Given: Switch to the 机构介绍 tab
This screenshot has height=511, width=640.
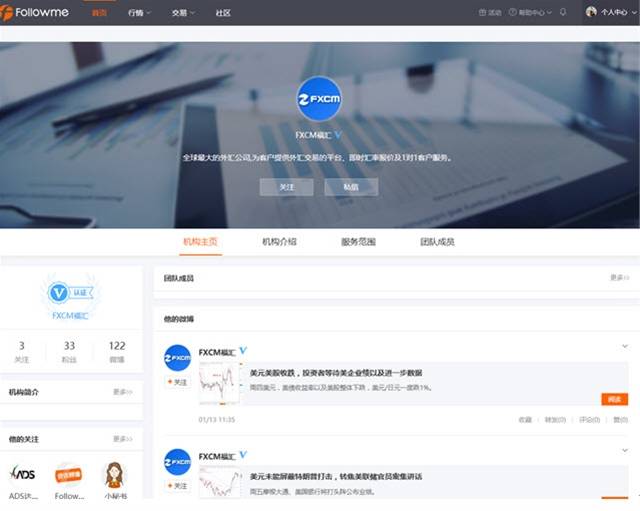Looking at the screenshot, I should click(x=279, y=242).
